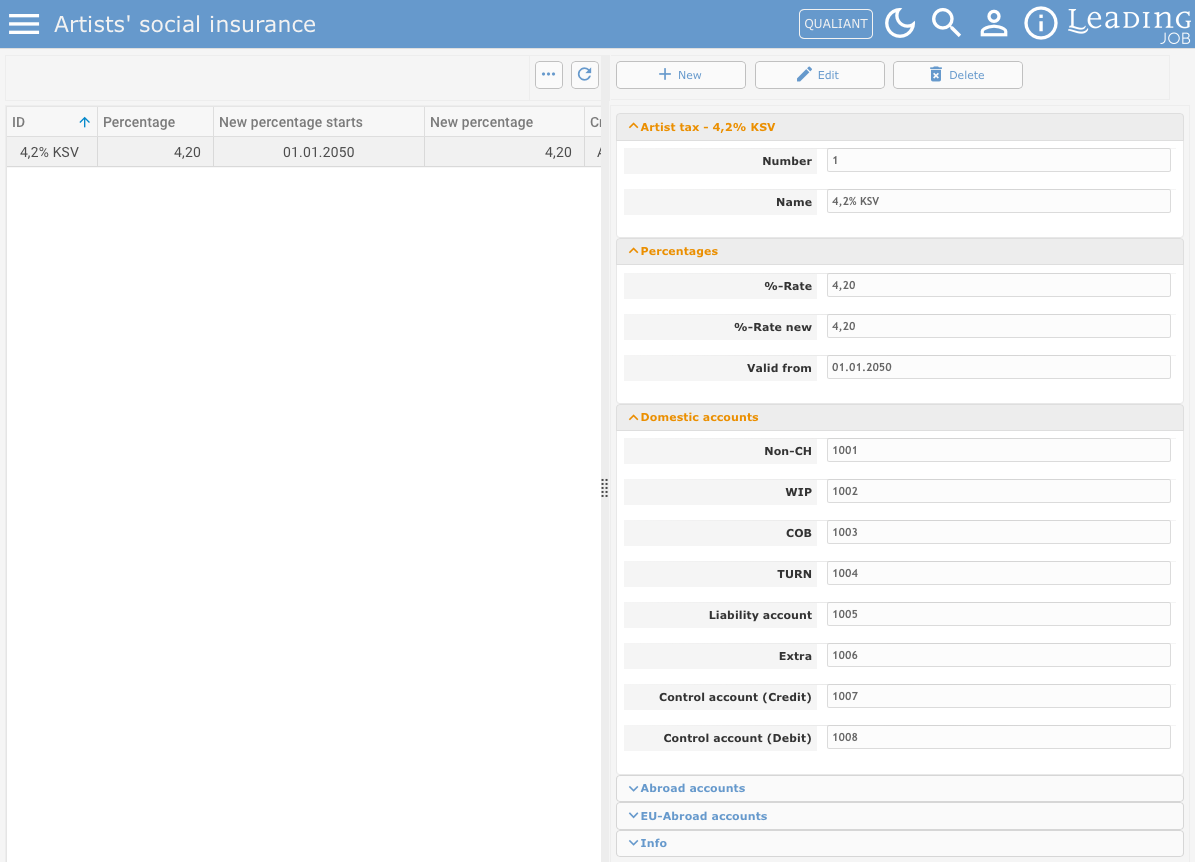The height and width of the screenshot is (862, 1195).
Task: Click the Liability account label
Action: coord(760,615)
